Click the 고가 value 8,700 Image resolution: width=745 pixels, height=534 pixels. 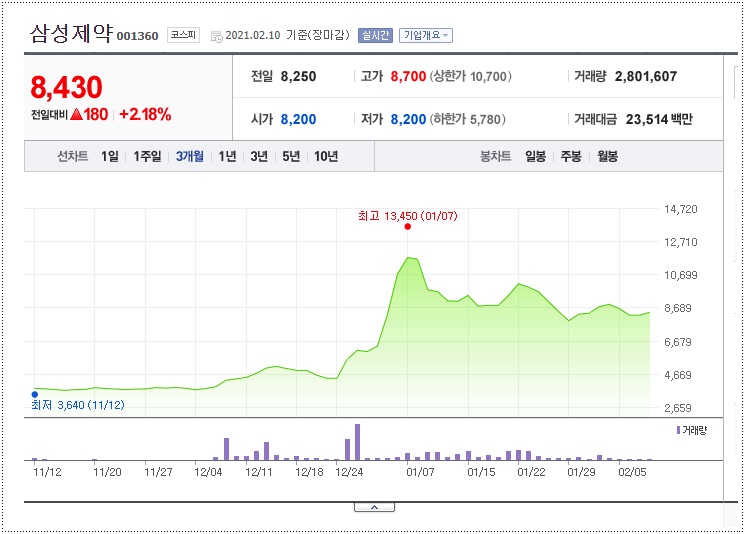coord(408,76)
